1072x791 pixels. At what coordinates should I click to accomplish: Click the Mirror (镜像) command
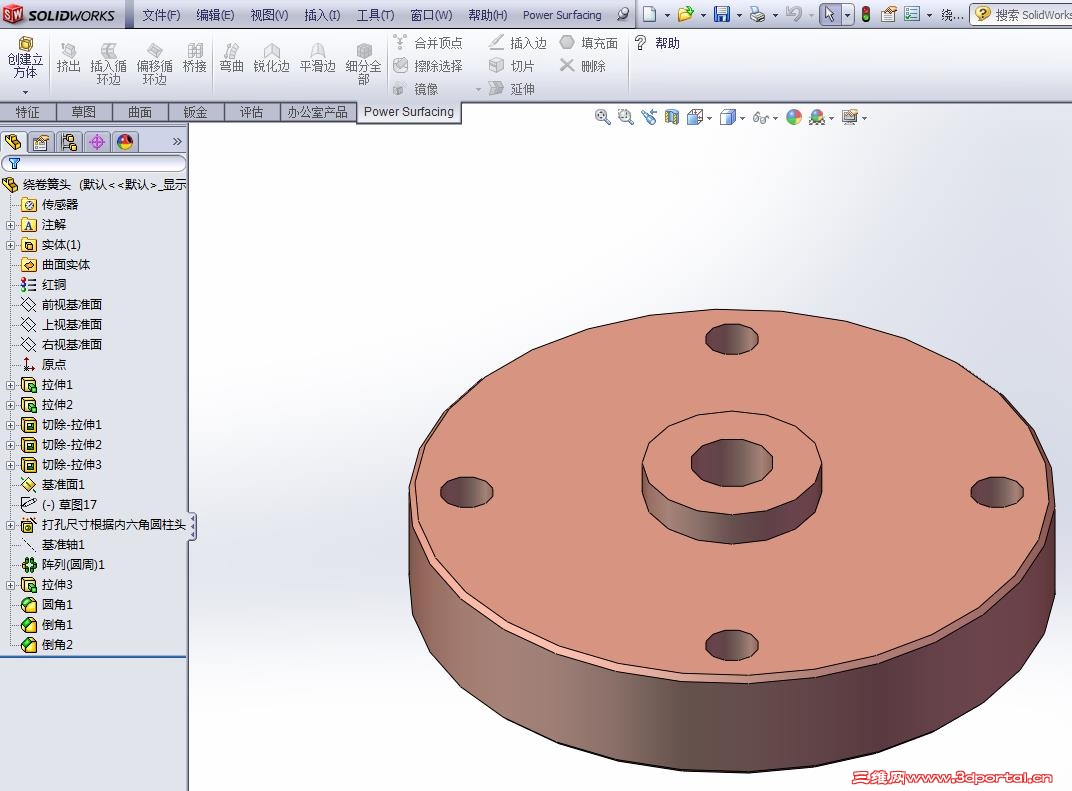416,89
